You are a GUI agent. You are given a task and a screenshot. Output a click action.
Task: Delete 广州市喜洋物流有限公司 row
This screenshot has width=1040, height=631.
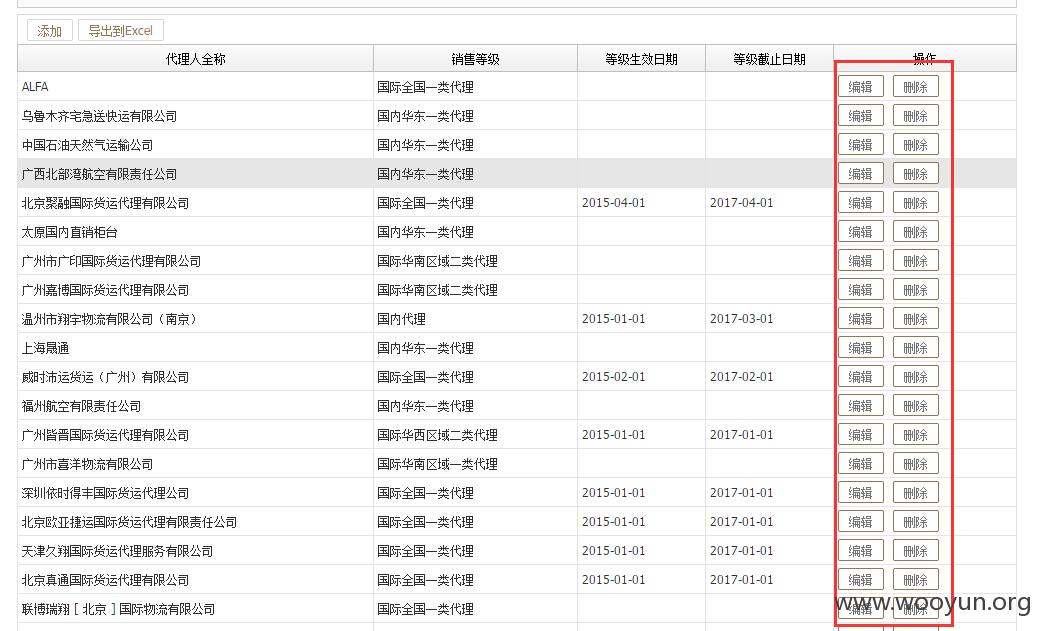point(915,464)
